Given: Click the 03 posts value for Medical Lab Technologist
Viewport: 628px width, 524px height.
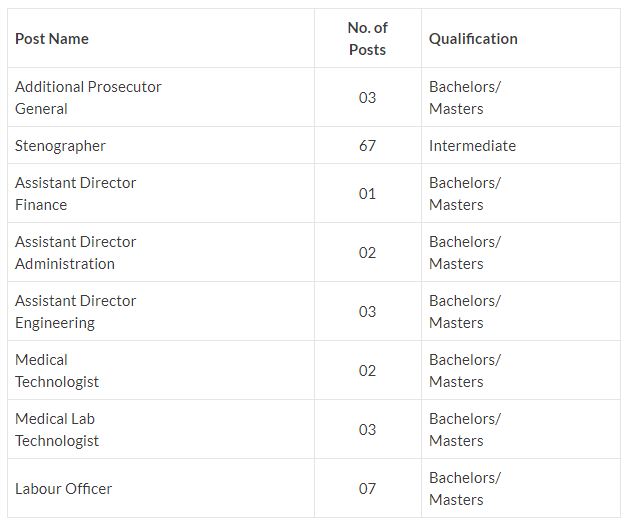Looking at the screenshot, I should coord(367,430).
